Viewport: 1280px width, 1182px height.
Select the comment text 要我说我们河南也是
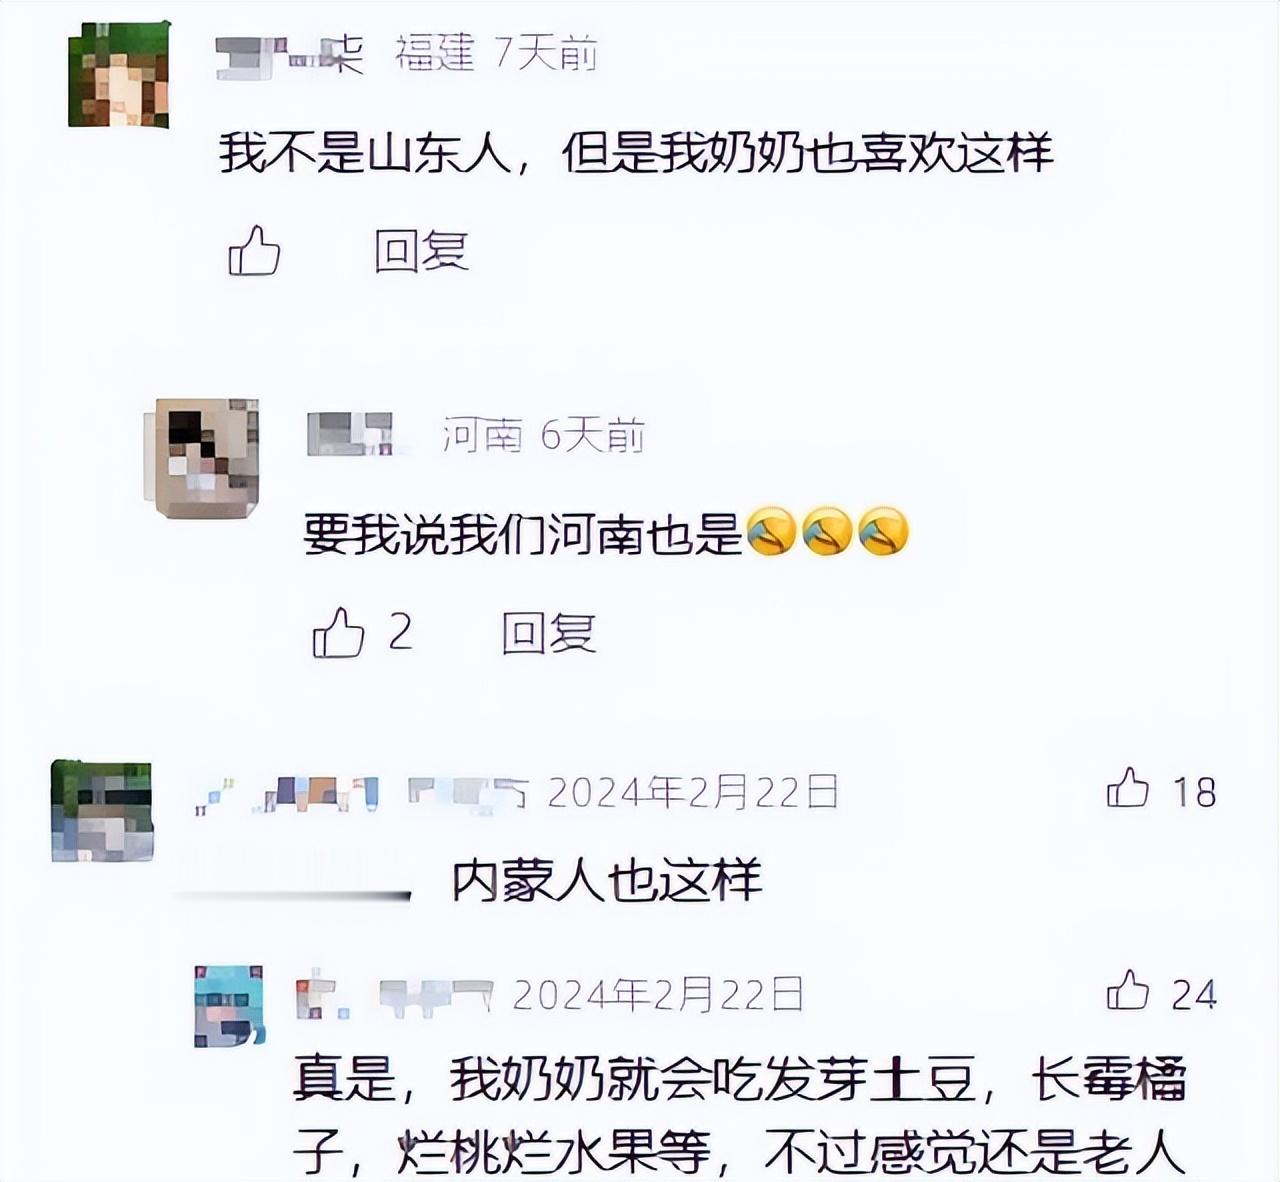tap(523, 533)
